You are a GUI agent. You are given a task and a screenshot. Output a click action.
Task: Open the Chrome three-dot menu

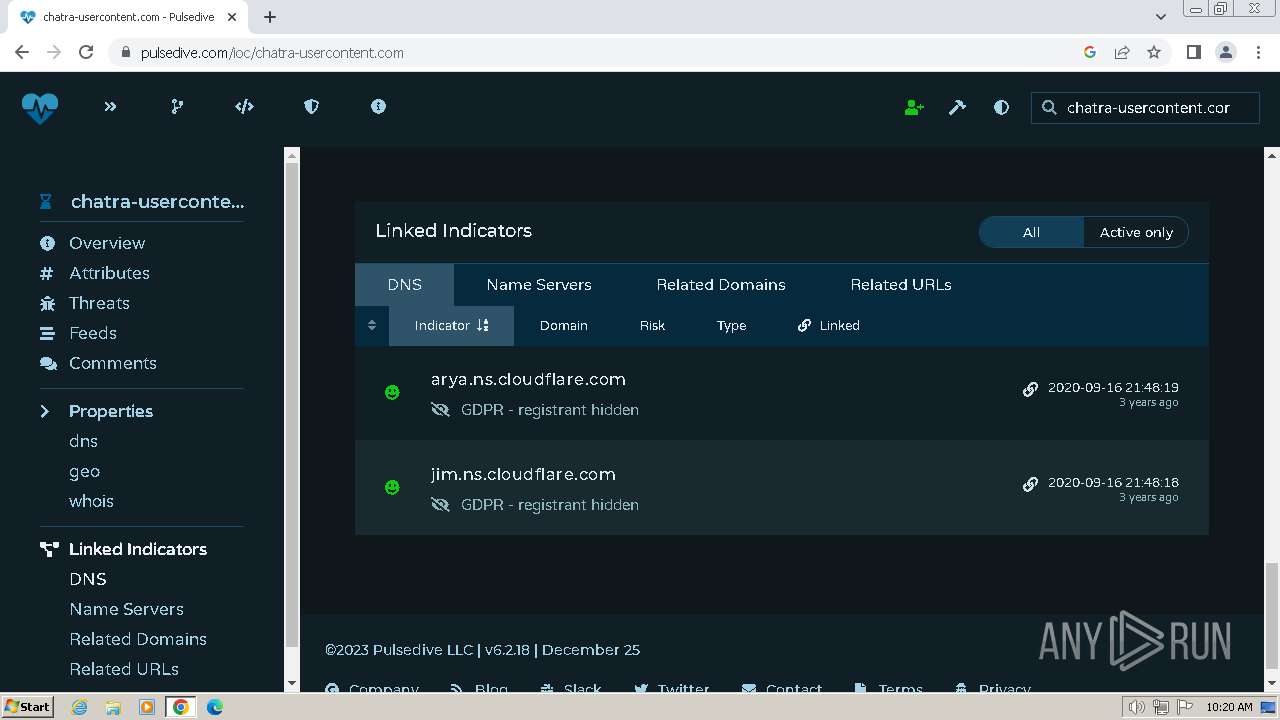click(1258, 52)
